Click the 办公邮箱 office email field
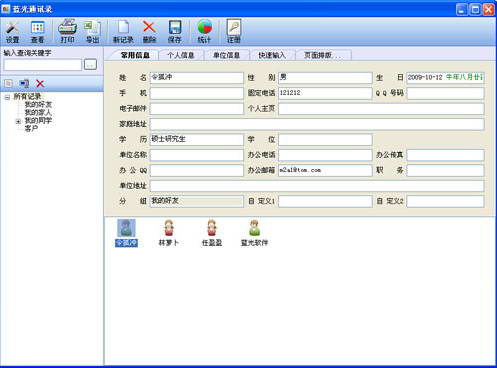 click(325, 170)
